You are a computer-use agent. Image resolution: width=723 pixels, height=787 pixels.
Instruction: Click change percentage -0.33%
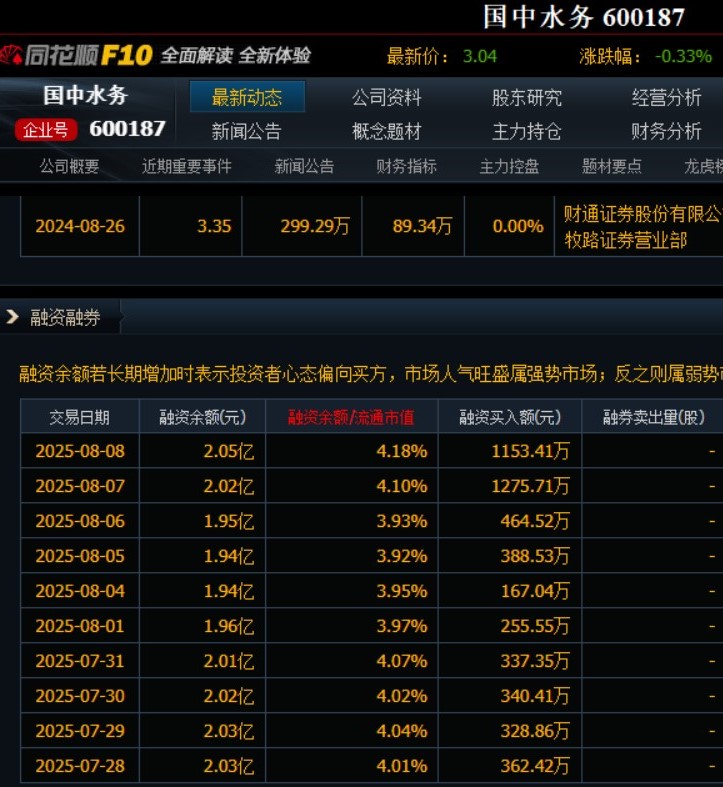coord(683,56)
